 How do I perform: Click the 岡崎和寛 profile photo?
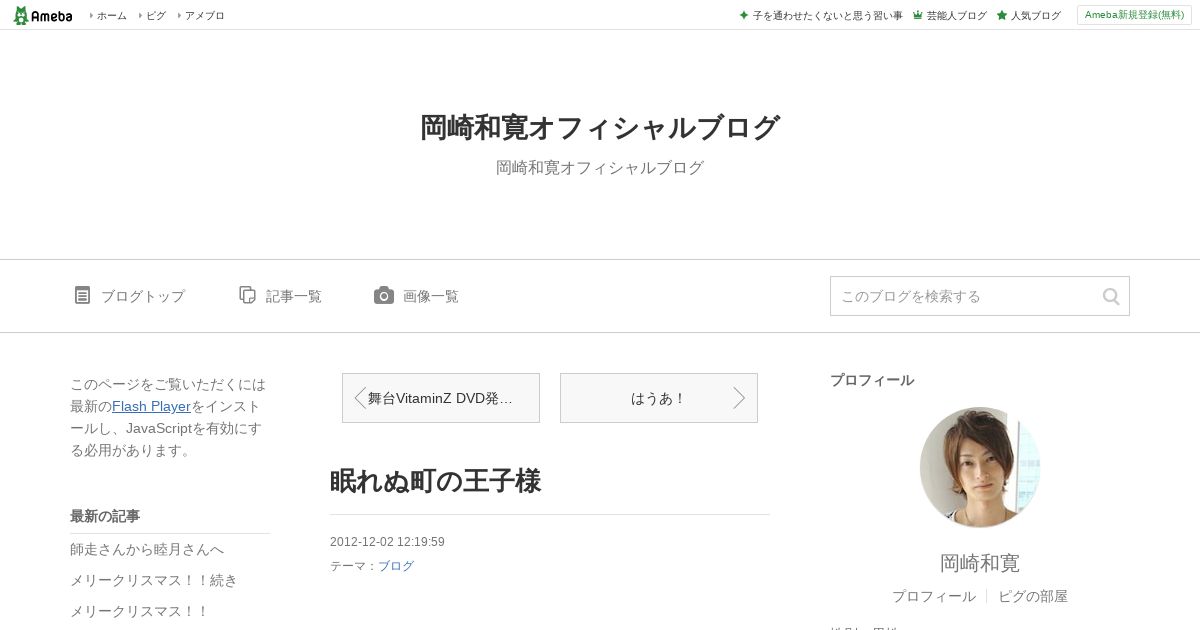tap(980, 467)
